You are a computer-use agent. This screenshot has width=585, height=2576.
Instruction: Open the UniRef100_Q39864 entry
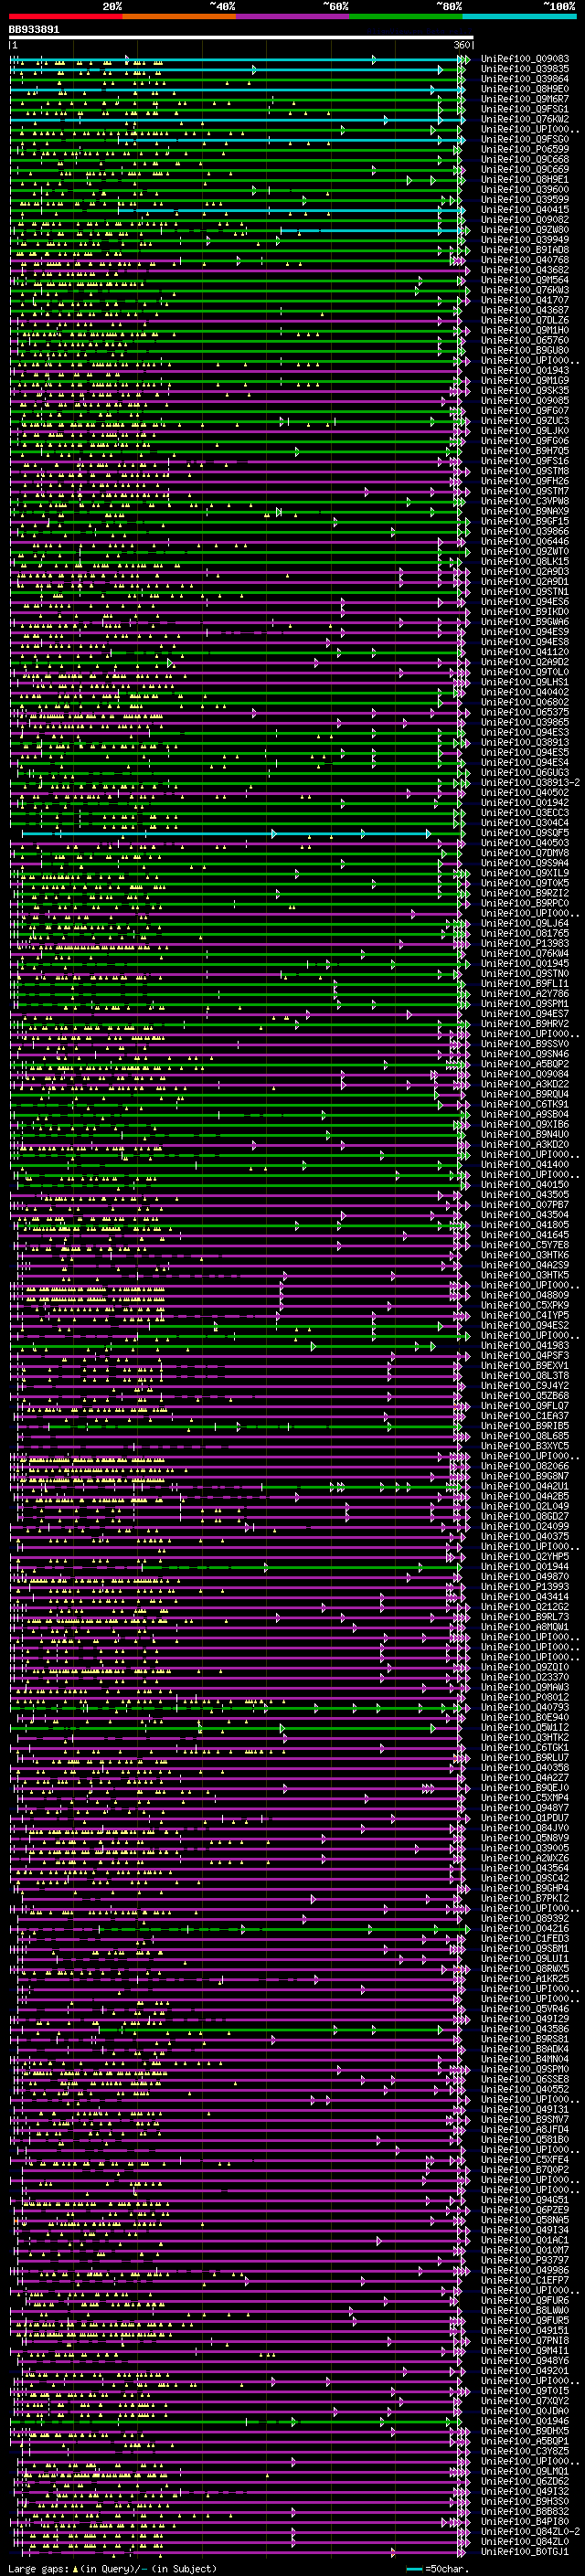coord(525,79)
